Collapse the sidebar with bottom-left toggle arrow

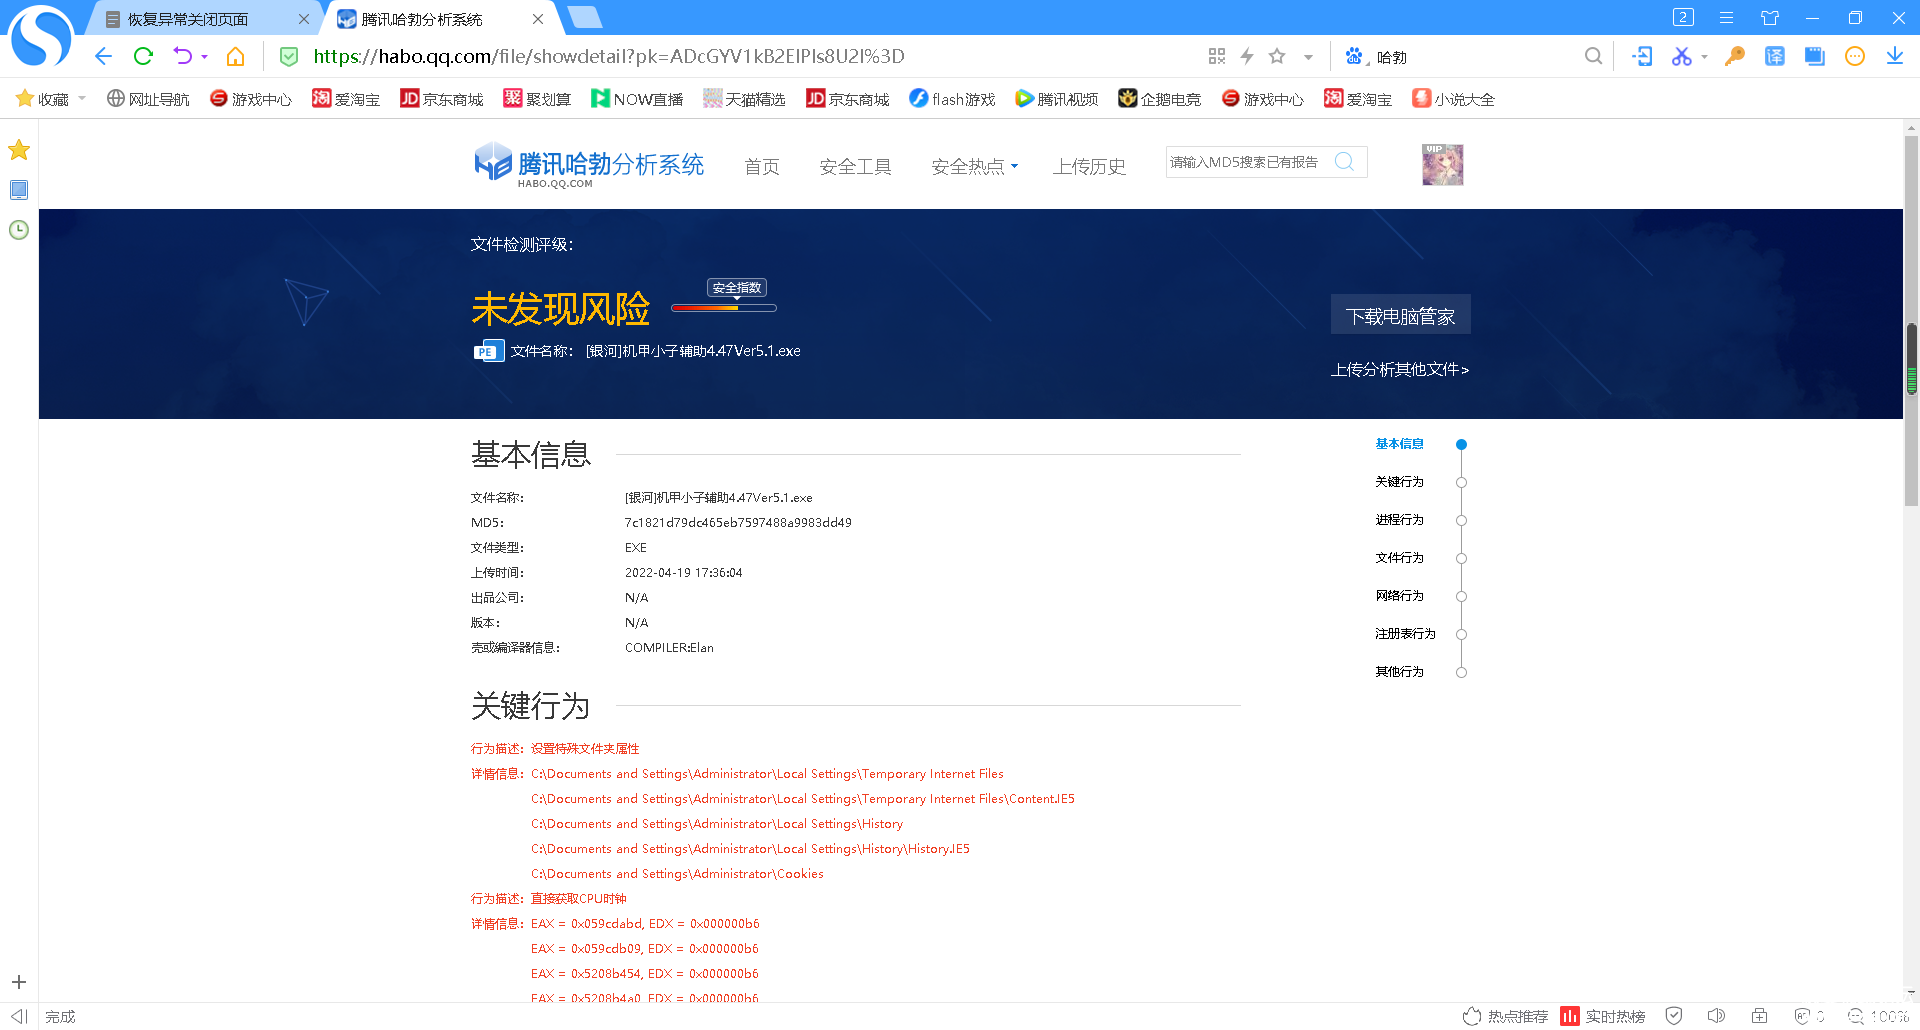[18, 1016]
